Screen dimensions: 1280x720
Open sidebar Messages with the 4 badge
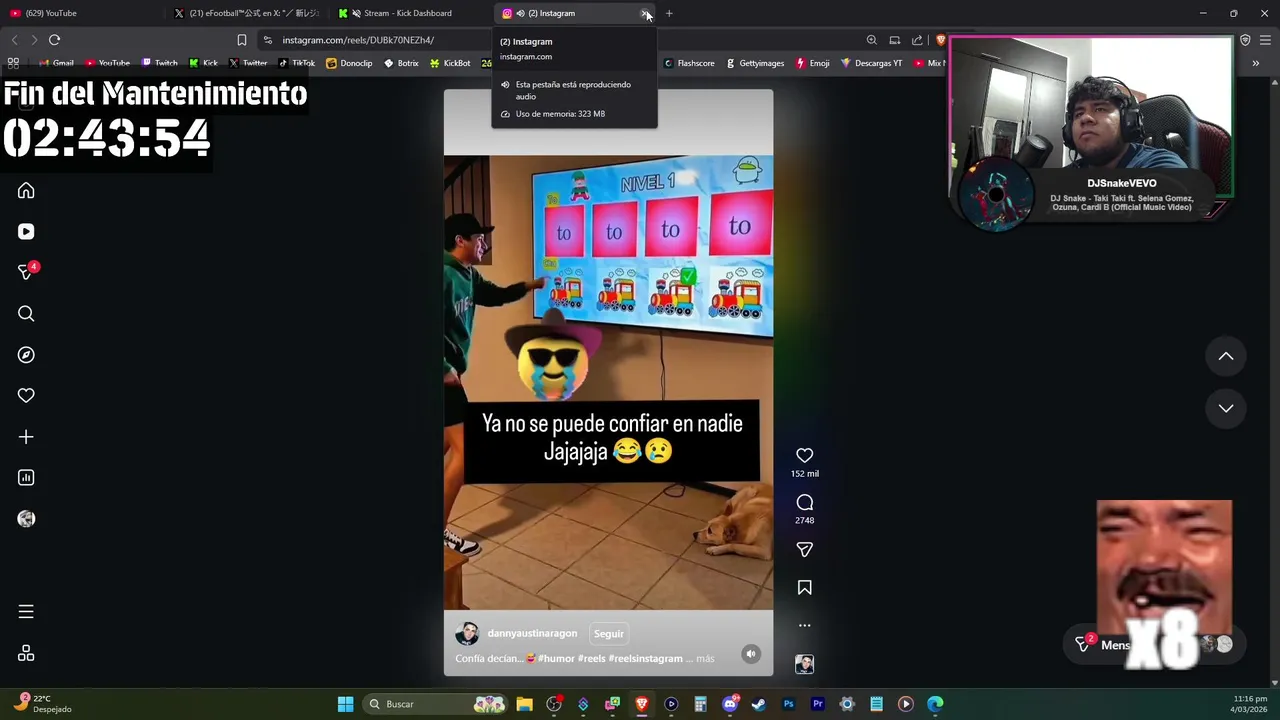click(27, 272)
